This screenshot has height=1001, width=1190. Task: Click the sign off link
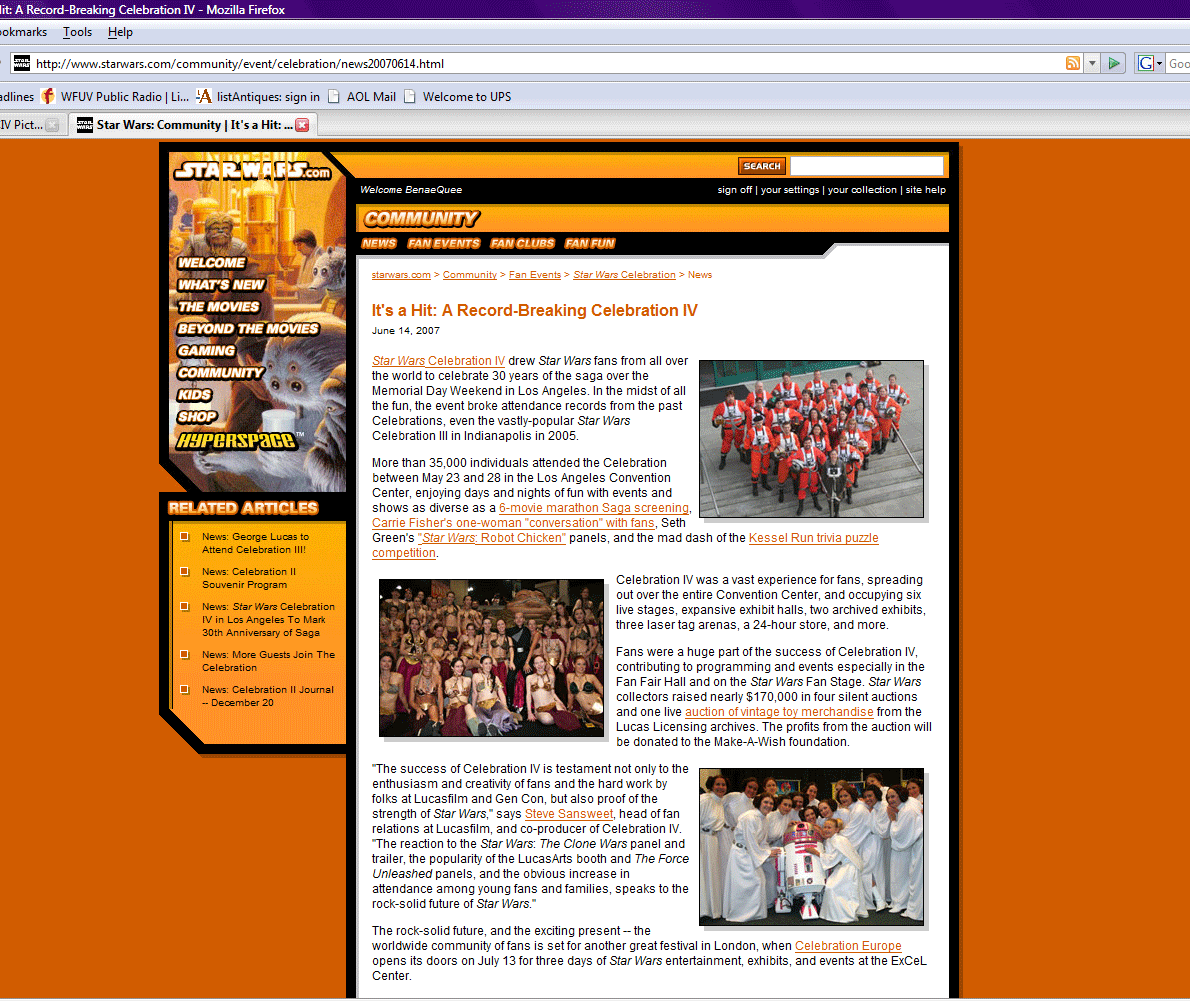pos(735,190)
